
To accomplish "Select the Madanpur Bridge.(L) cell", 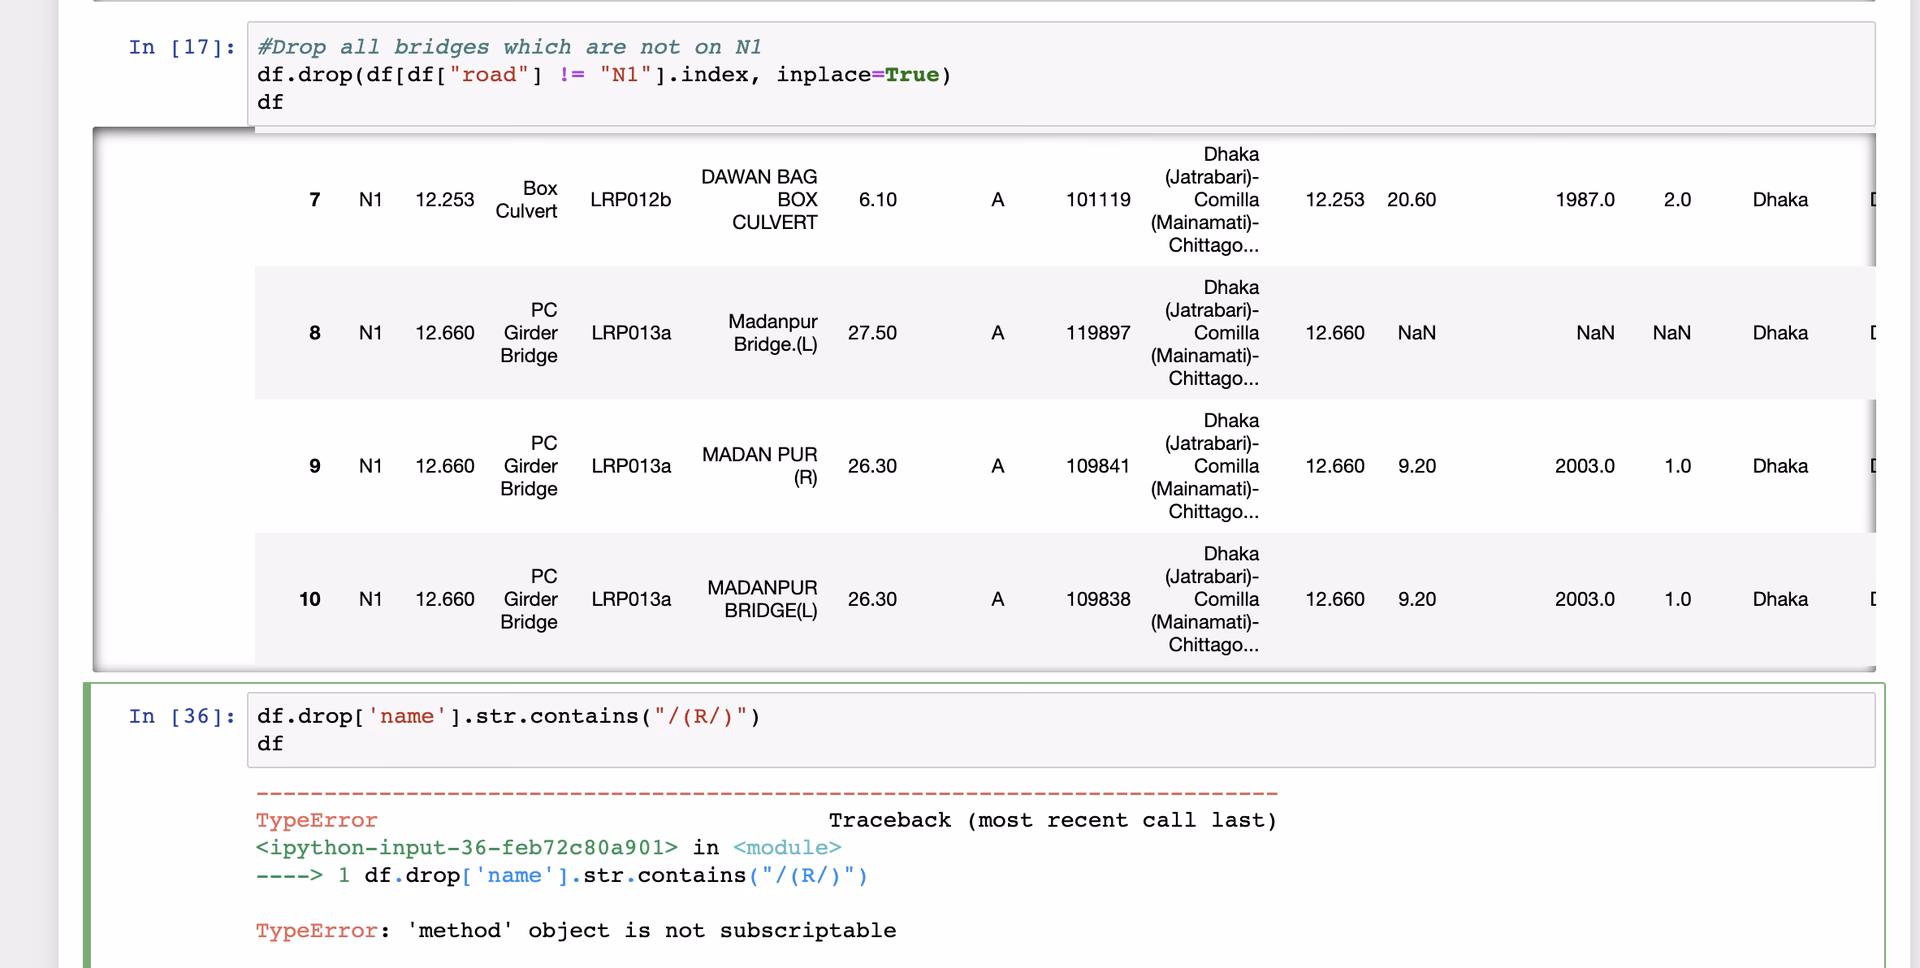I will pyautogui.click(x=773, y=333).
